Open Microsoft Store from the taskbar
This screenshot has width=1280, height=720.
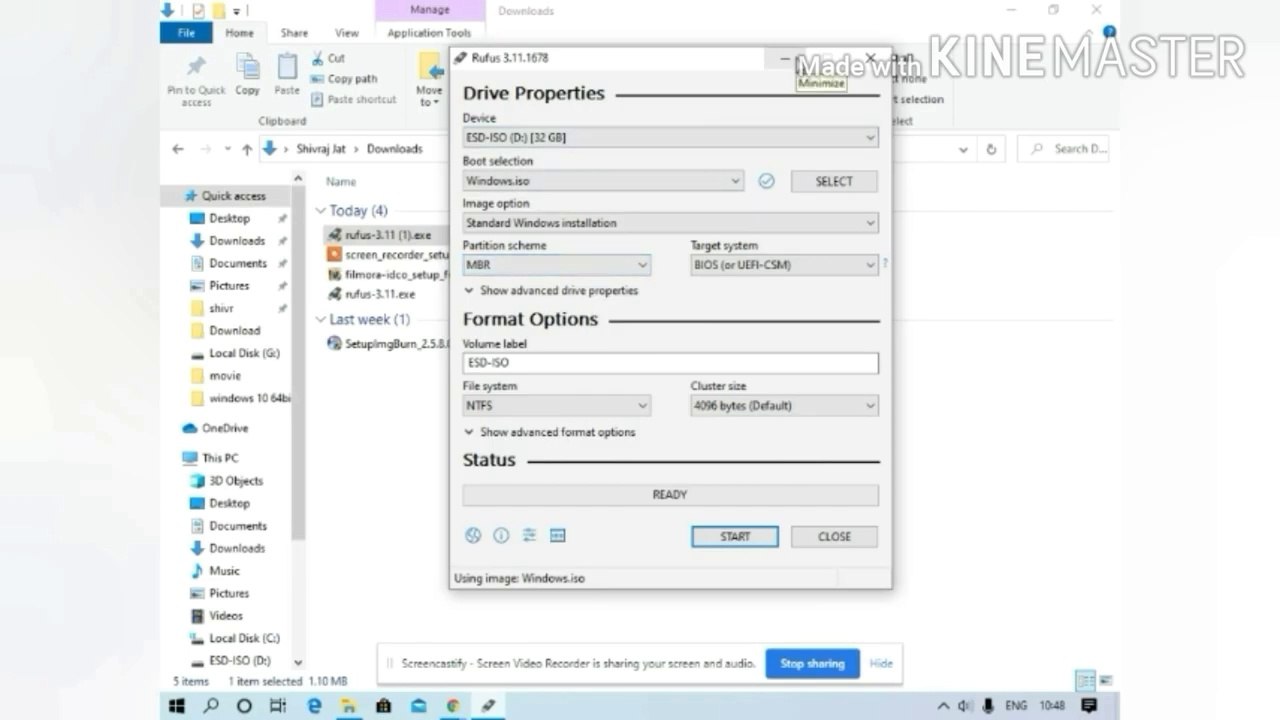(x=383, y=705)
